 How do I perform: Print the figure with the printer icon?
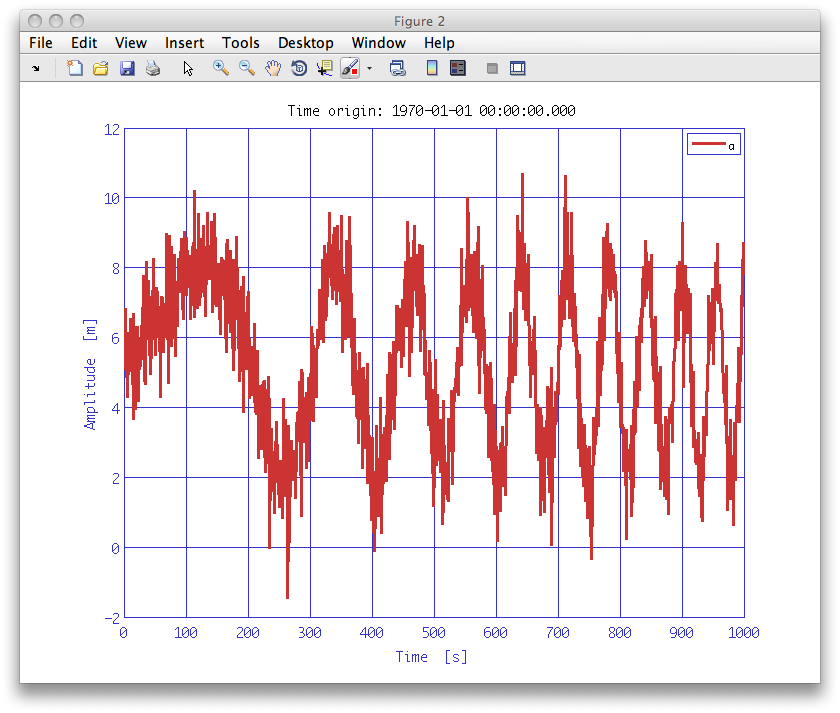153,68
